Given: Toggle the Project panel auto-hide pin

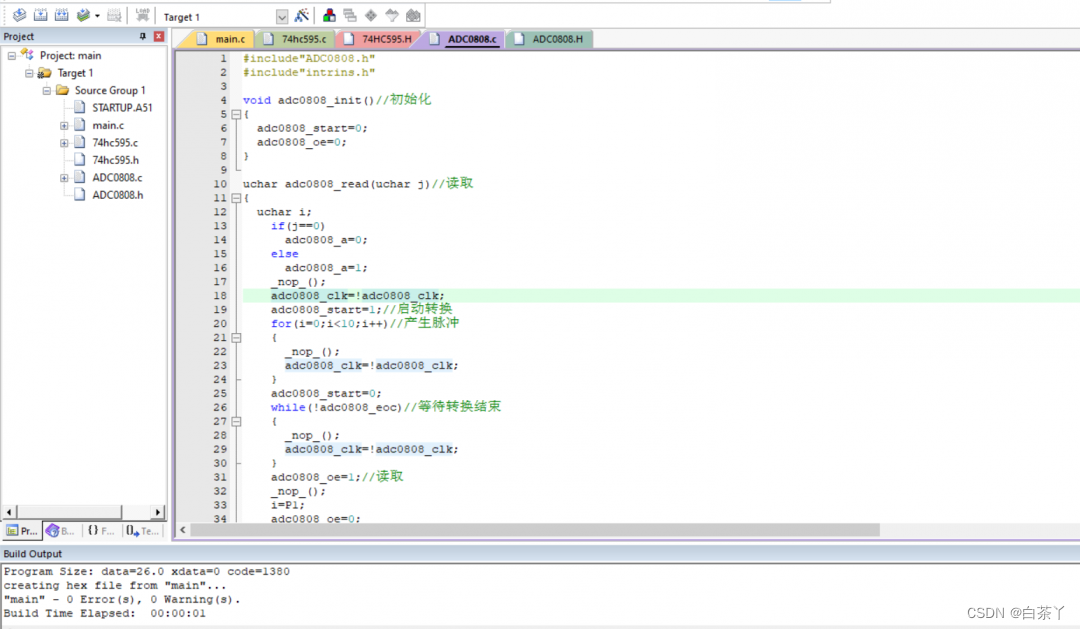Looking at the screenshot, I should click(142, 37).
